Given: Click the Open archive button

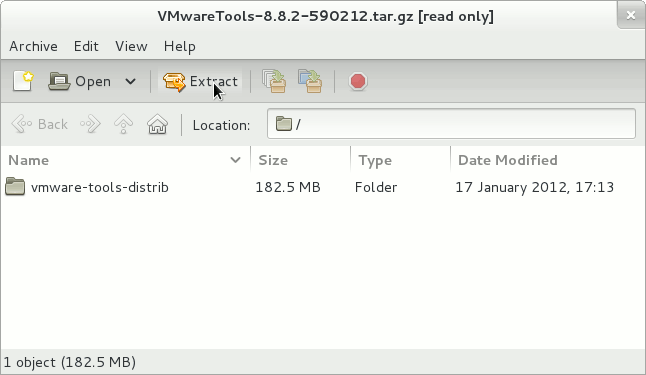Looking at the screenshot, I should [x=80, y=81].
